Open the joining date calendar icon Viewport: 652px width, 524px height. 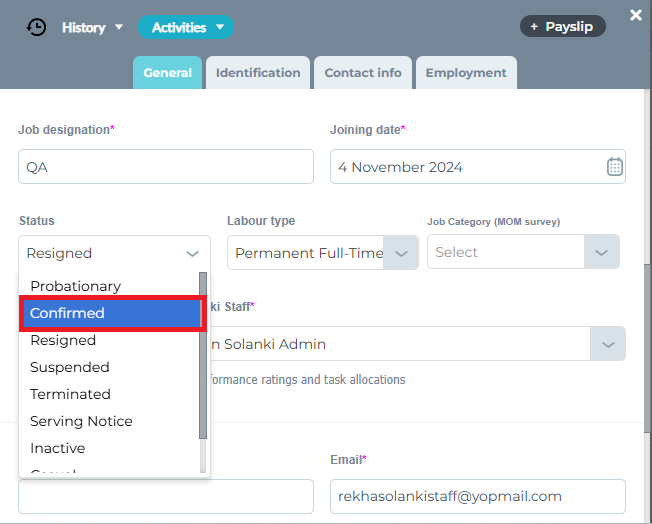(615, 167)
